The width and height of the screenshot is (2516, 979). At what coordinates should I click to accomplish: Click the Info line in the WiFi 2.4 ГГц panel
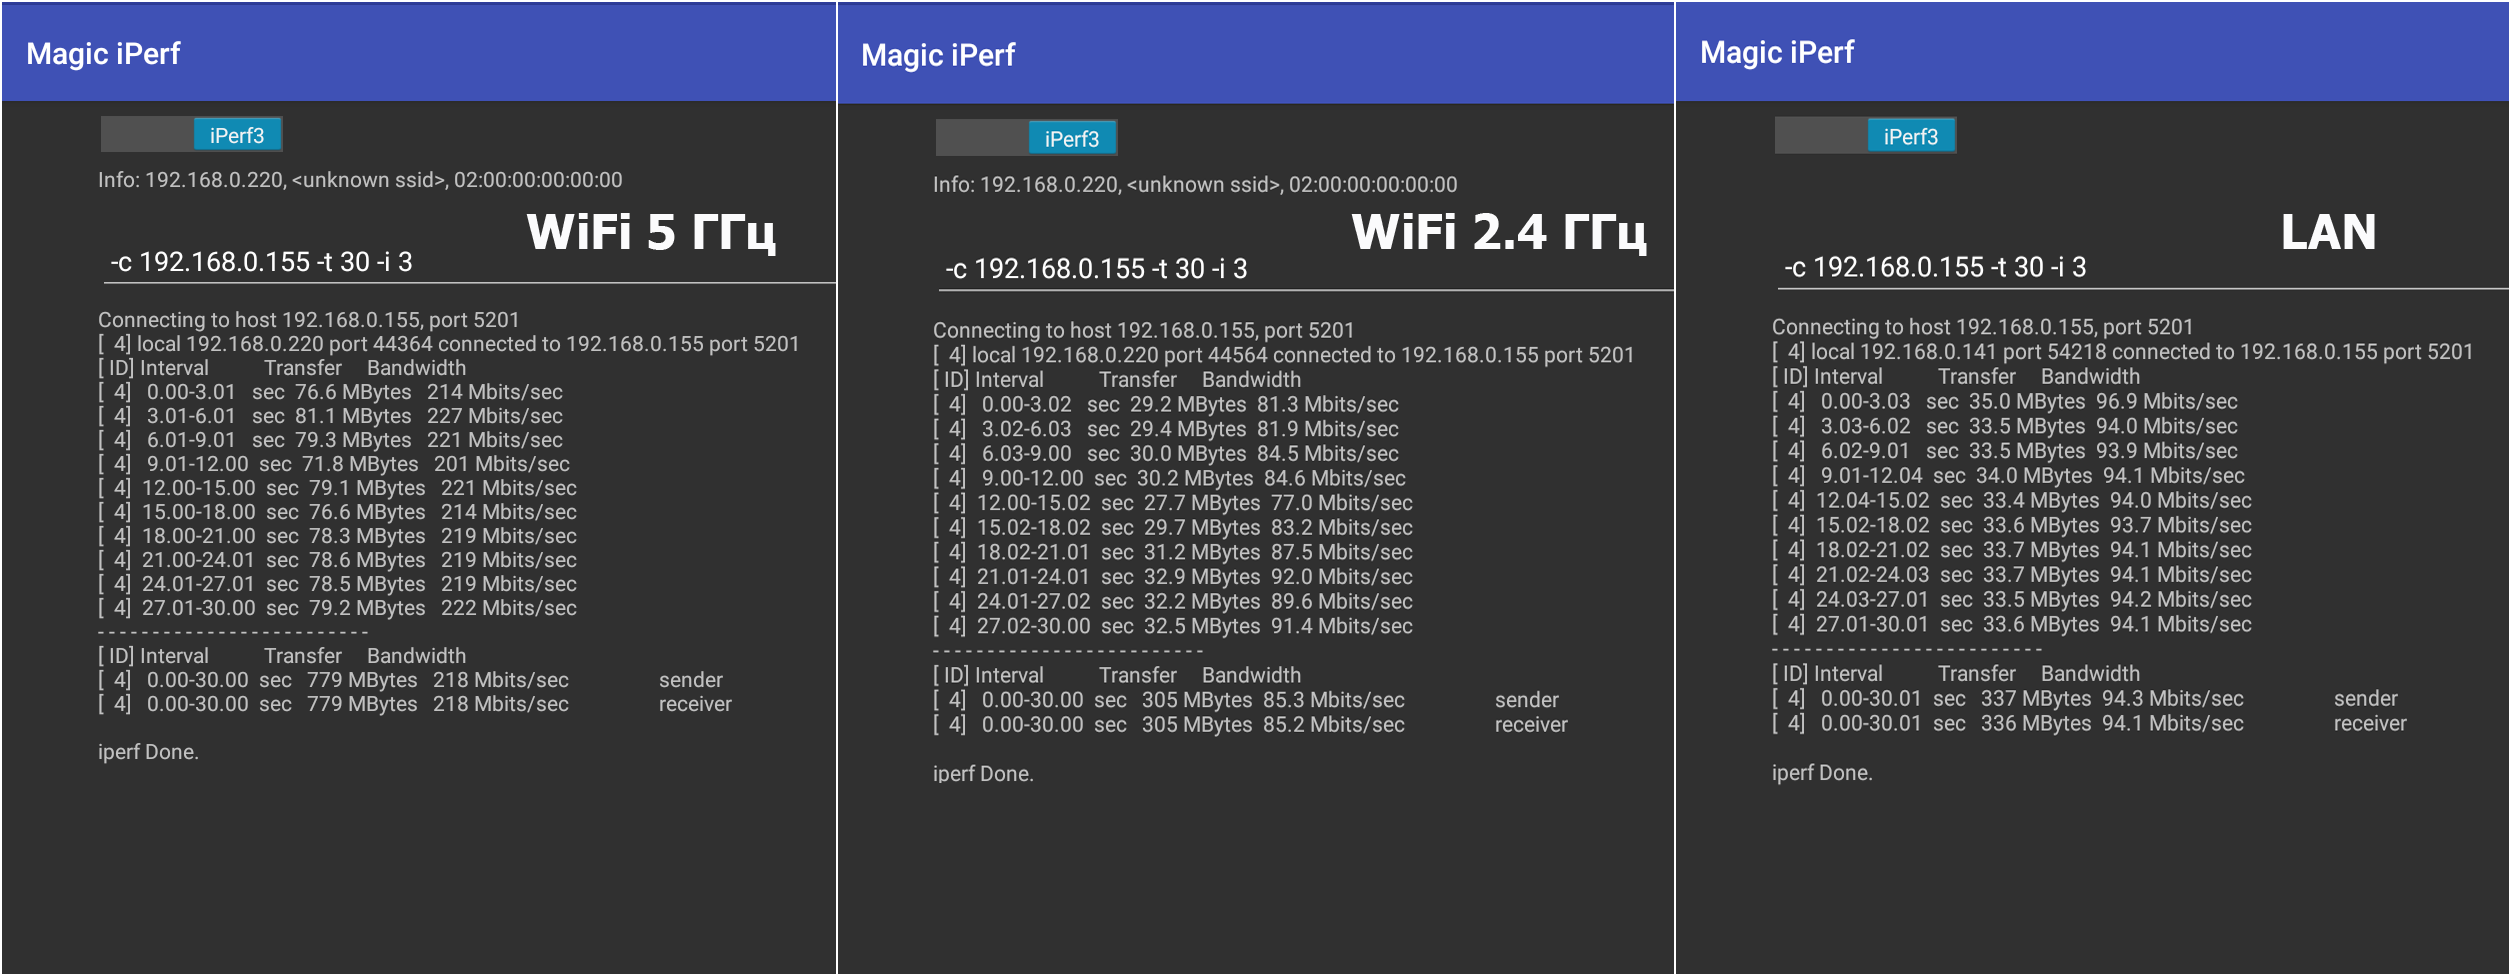[x=1195, y=185]
